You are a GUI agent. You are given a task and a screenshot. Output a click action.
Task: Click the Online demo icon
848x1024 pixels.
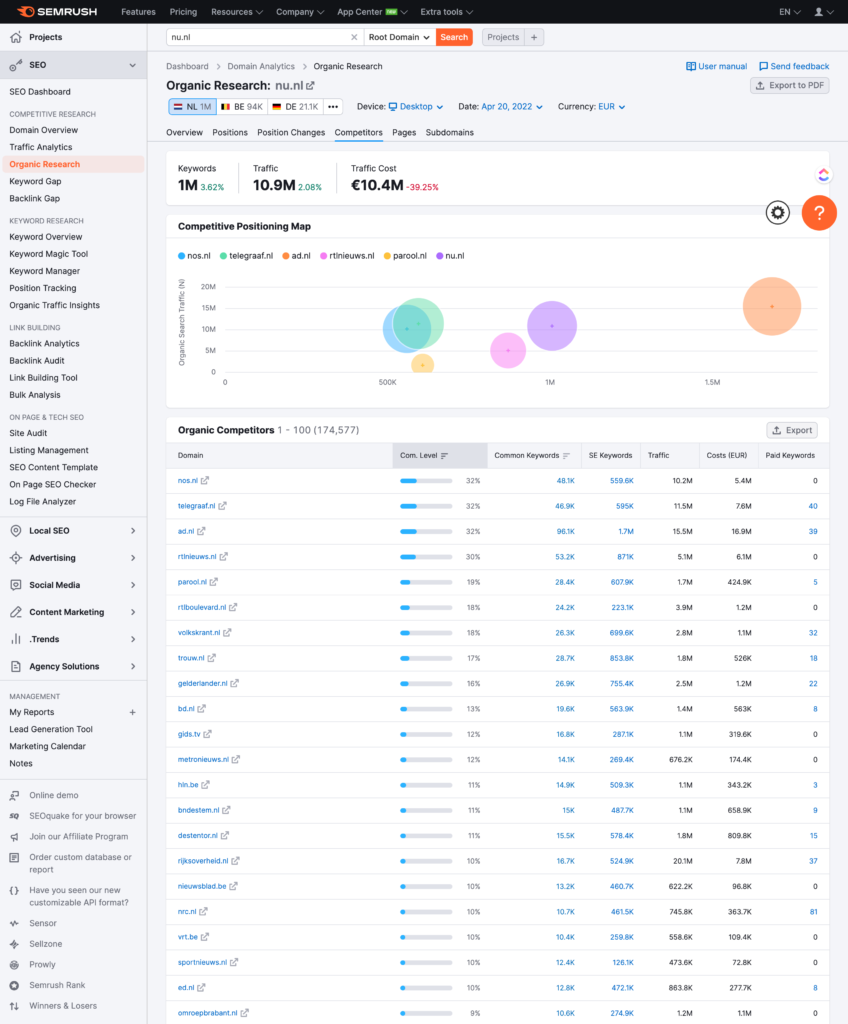pos(14,795)
